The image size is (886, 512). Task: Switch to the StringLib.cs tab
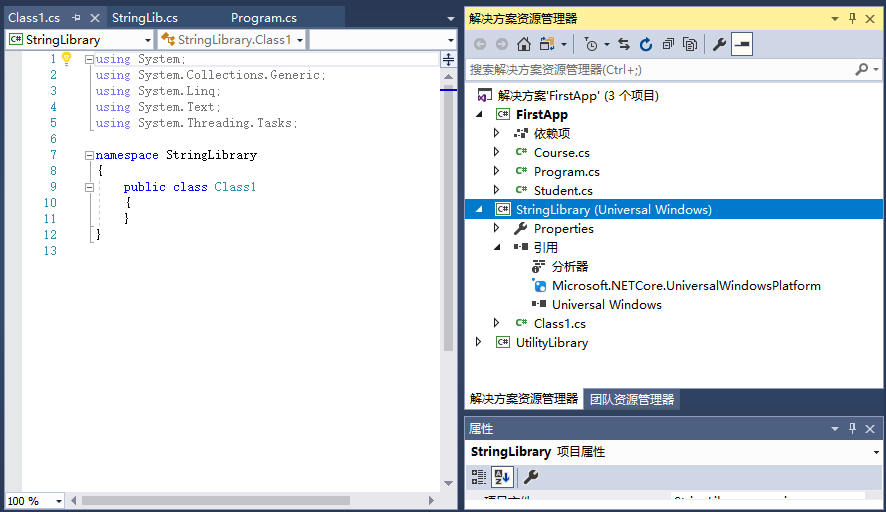click(145, 18)
